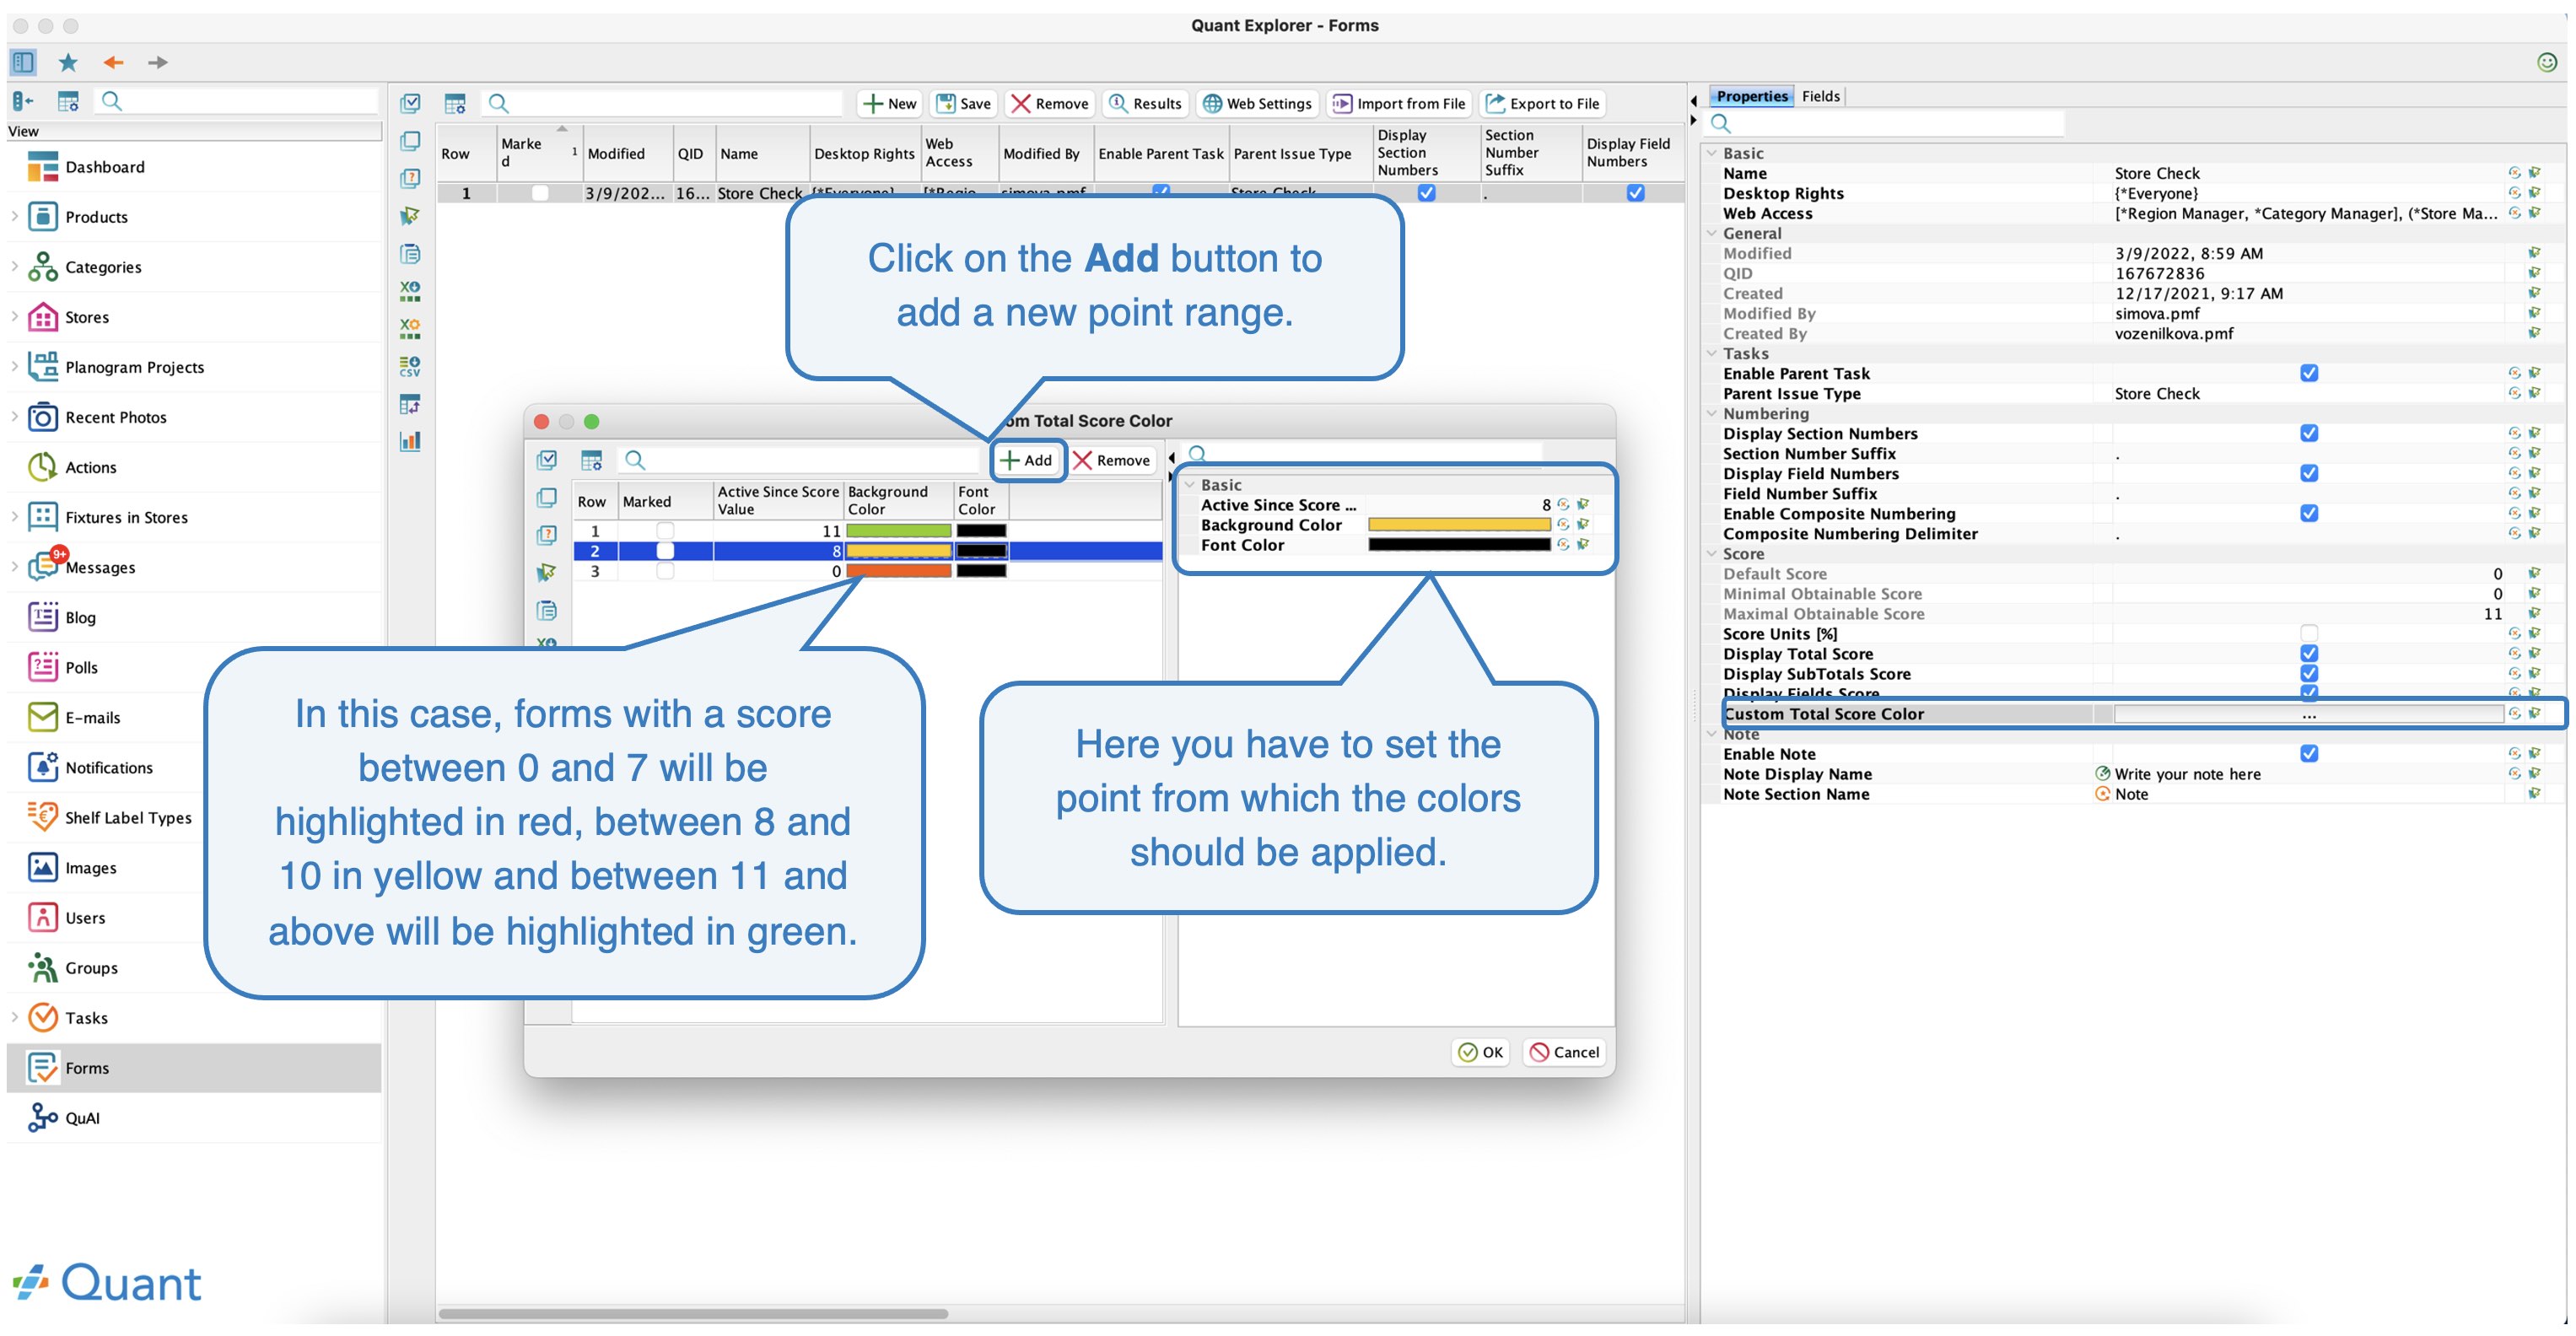Open the Users icon
The width and height of the screenshot is (2576, 1336).
click(42, 917)
